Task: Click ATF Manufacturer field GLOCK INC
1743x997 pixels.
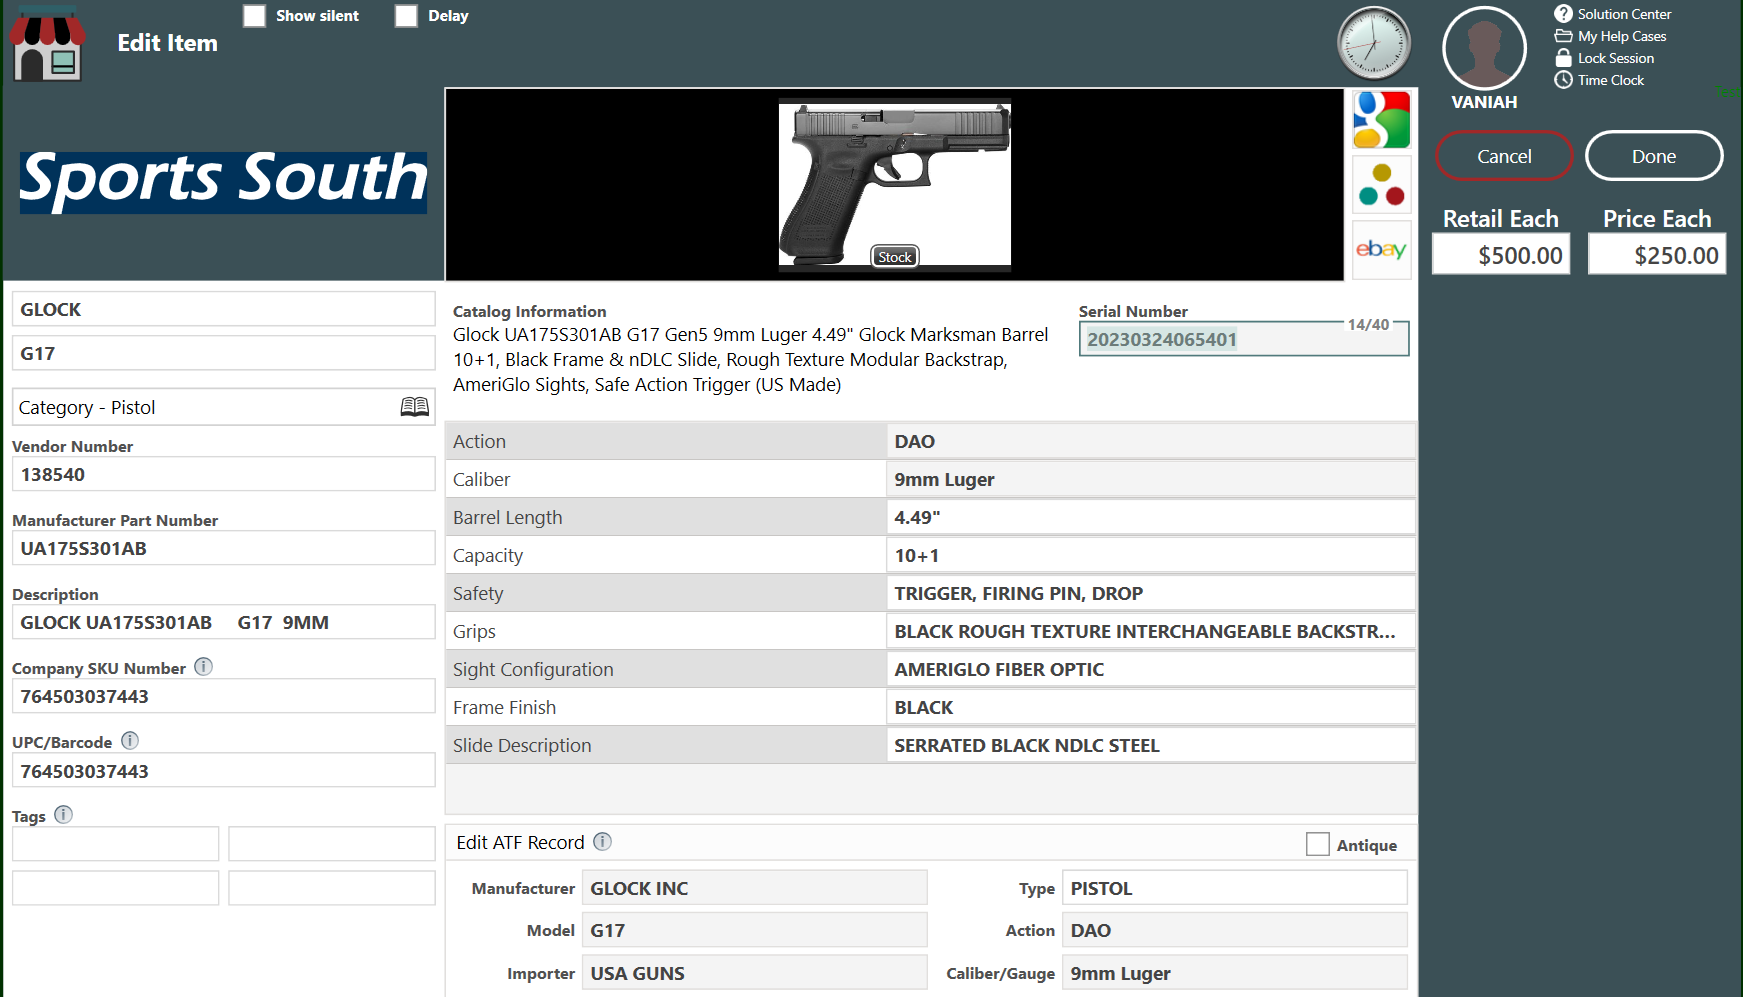Action: pos(754,888)
